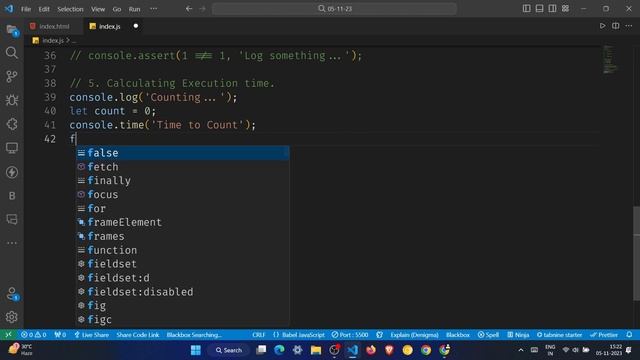Open the Remote Explorer monitor icon
640x360 pixels.
pos(12,148)
